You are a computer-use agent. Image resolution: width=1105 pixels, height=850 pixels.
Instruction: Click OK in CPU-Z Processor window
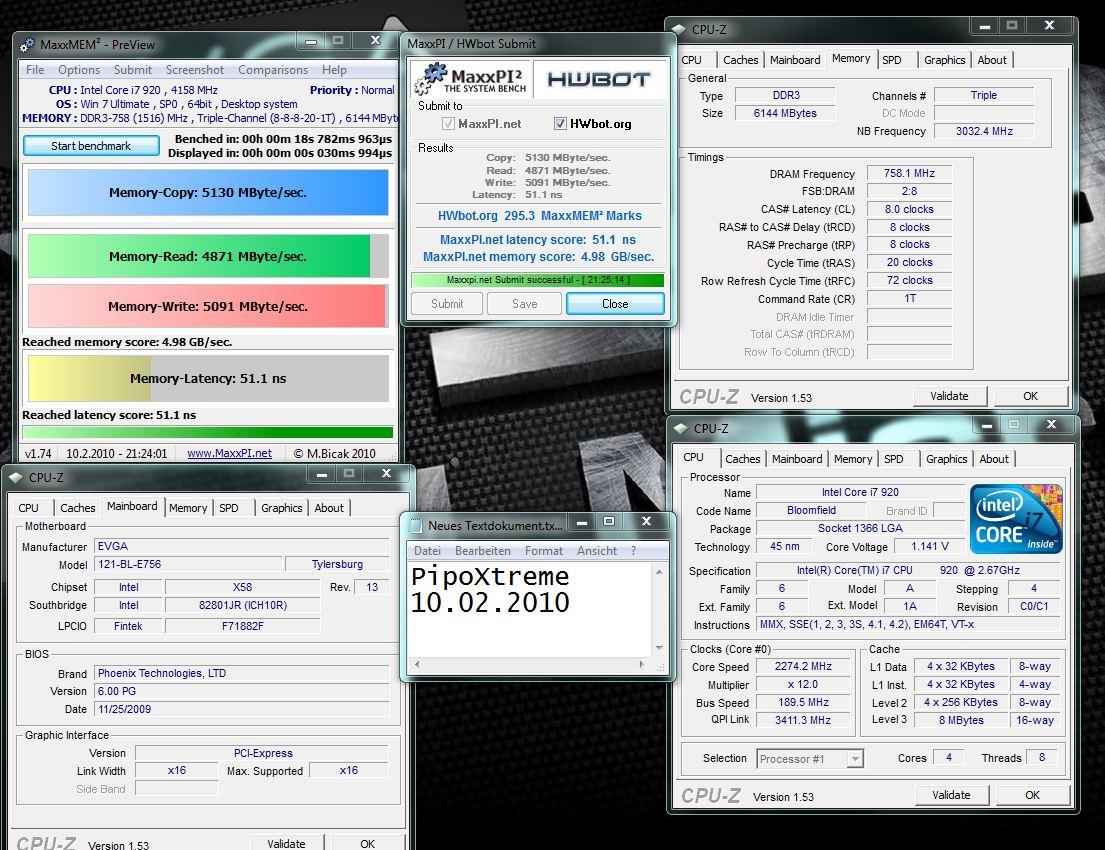coord(1032,795)
